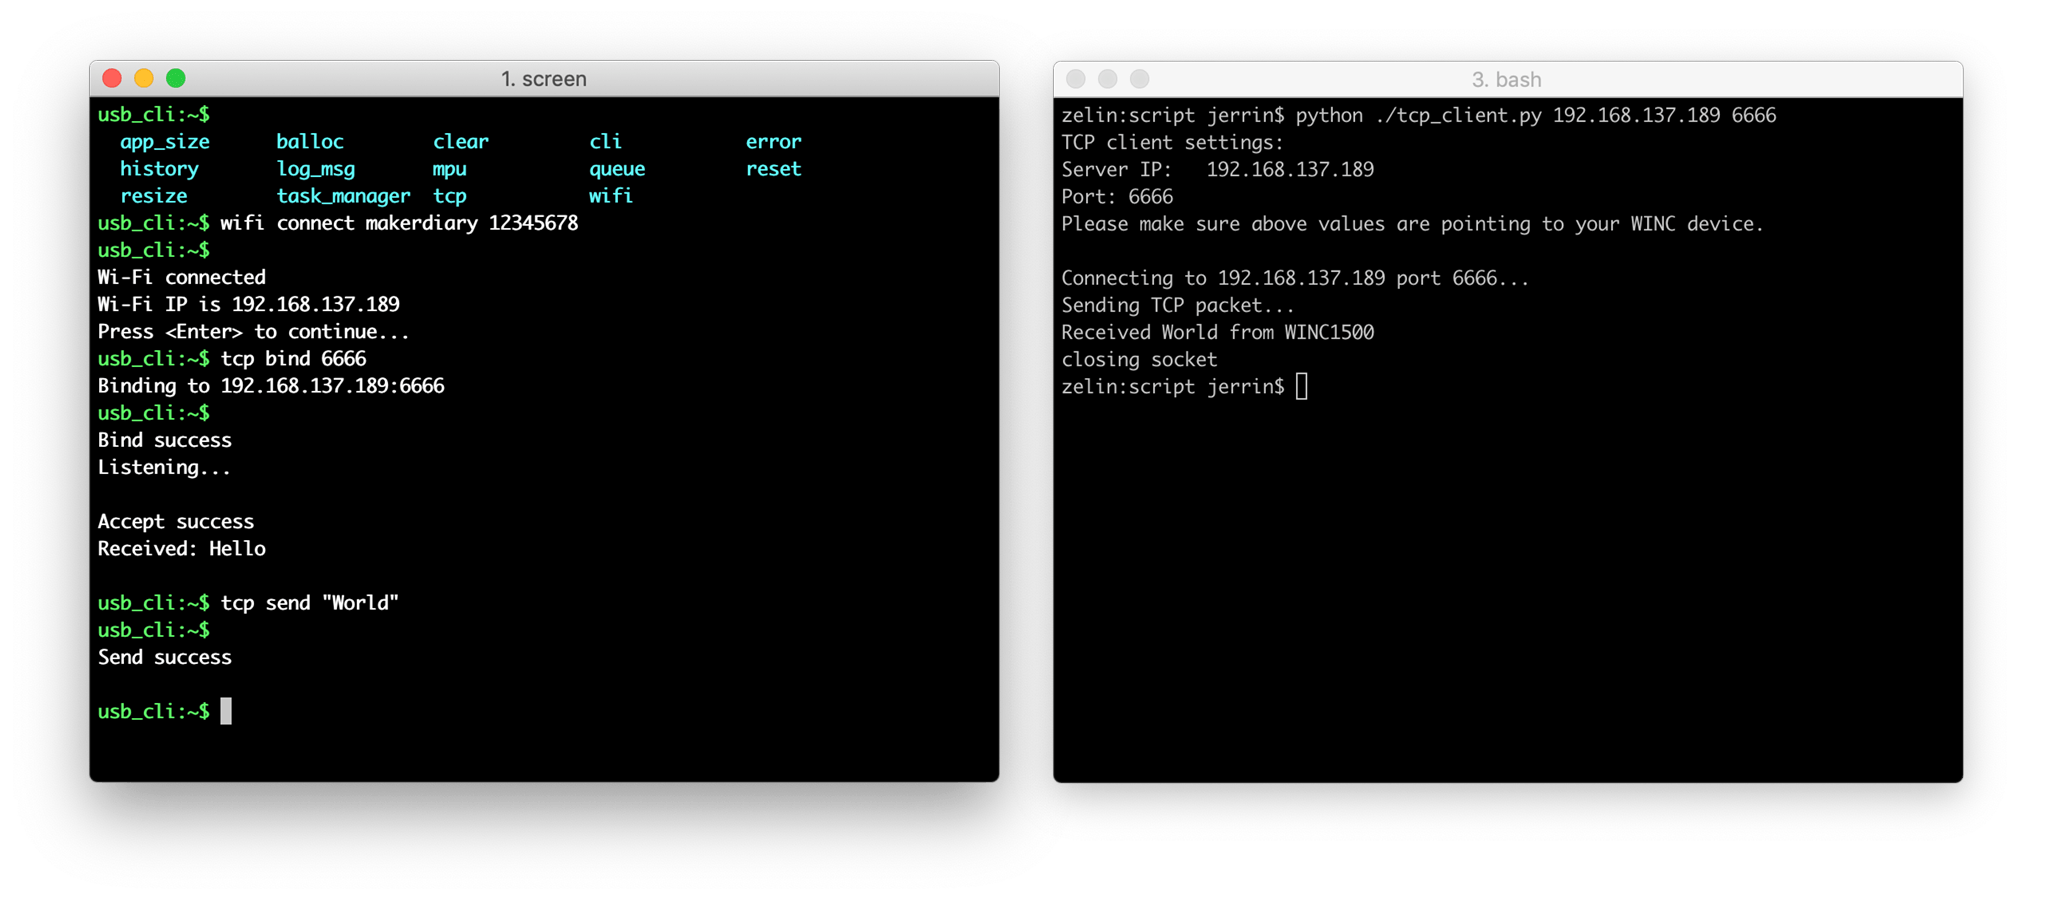Click the clear command entry
Screen dimensions: 2065x900
click(461, 141)
